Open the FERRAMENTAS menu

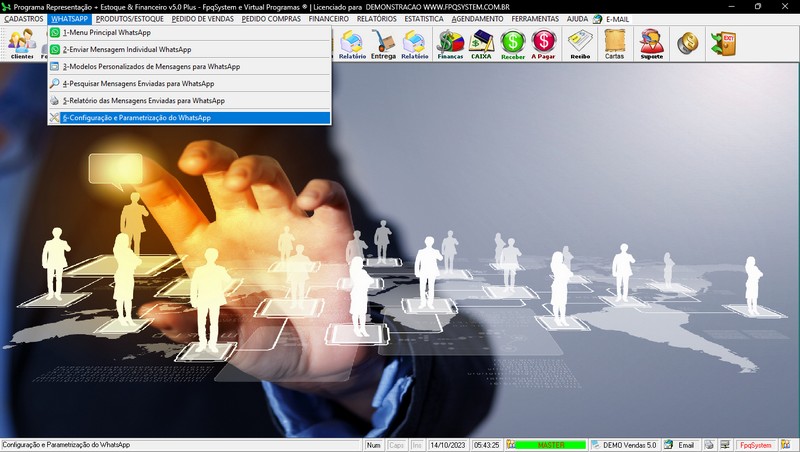(x=535, y=19)
